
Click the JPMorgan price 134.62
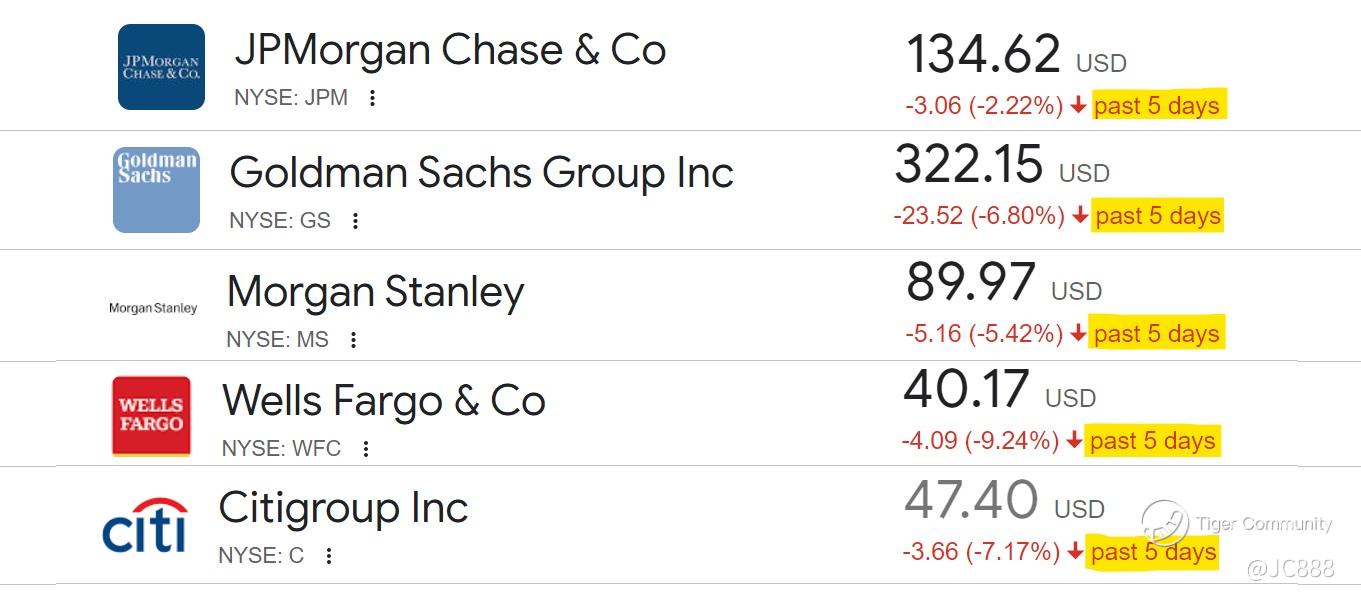pyautogui.click(x=983, y=54)
